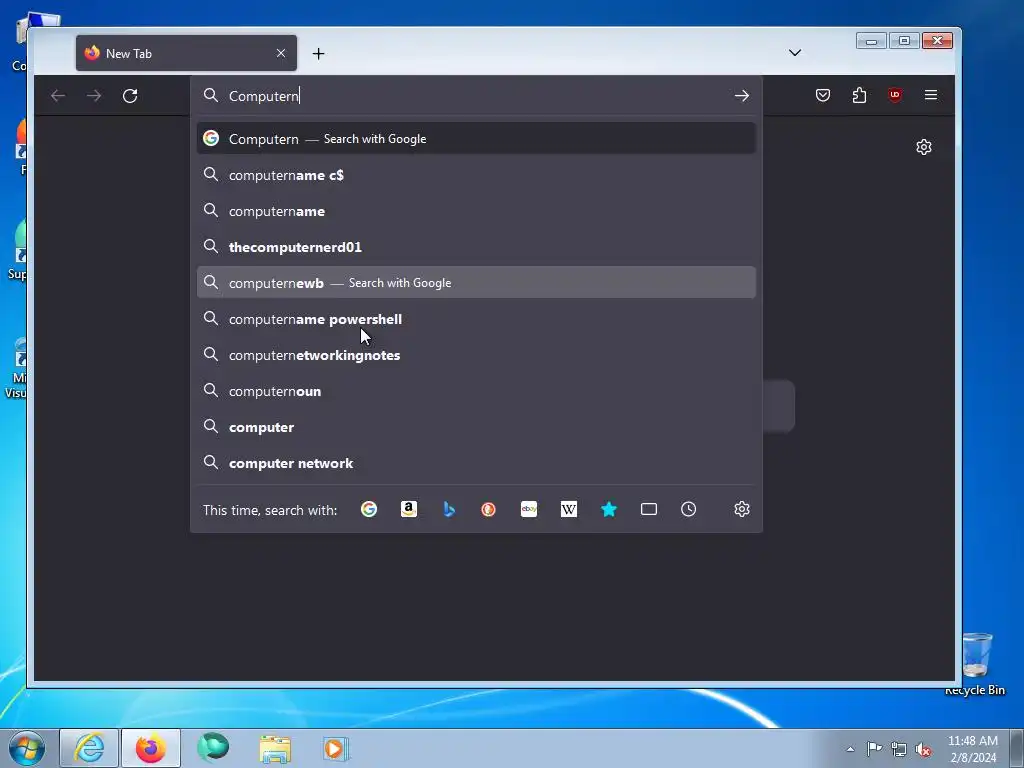Image resolution: width=1024 pixels, height=768 pixels.
Task: Search this time with eBay icon
Action: [529, 509]
